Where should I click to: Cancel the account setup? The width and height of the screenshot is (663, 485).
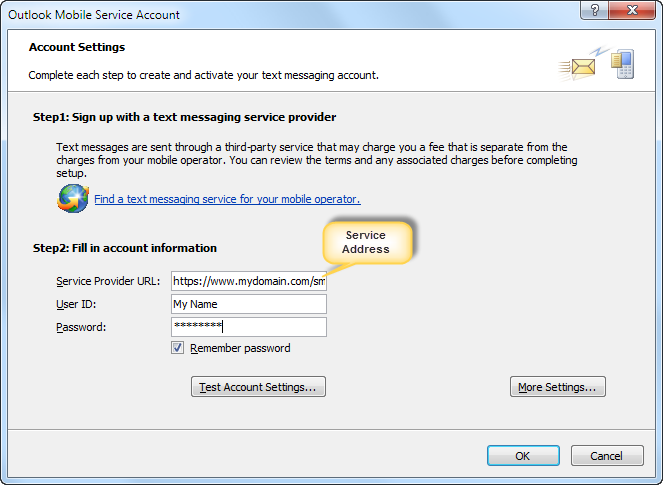click(x=607, y=455)
